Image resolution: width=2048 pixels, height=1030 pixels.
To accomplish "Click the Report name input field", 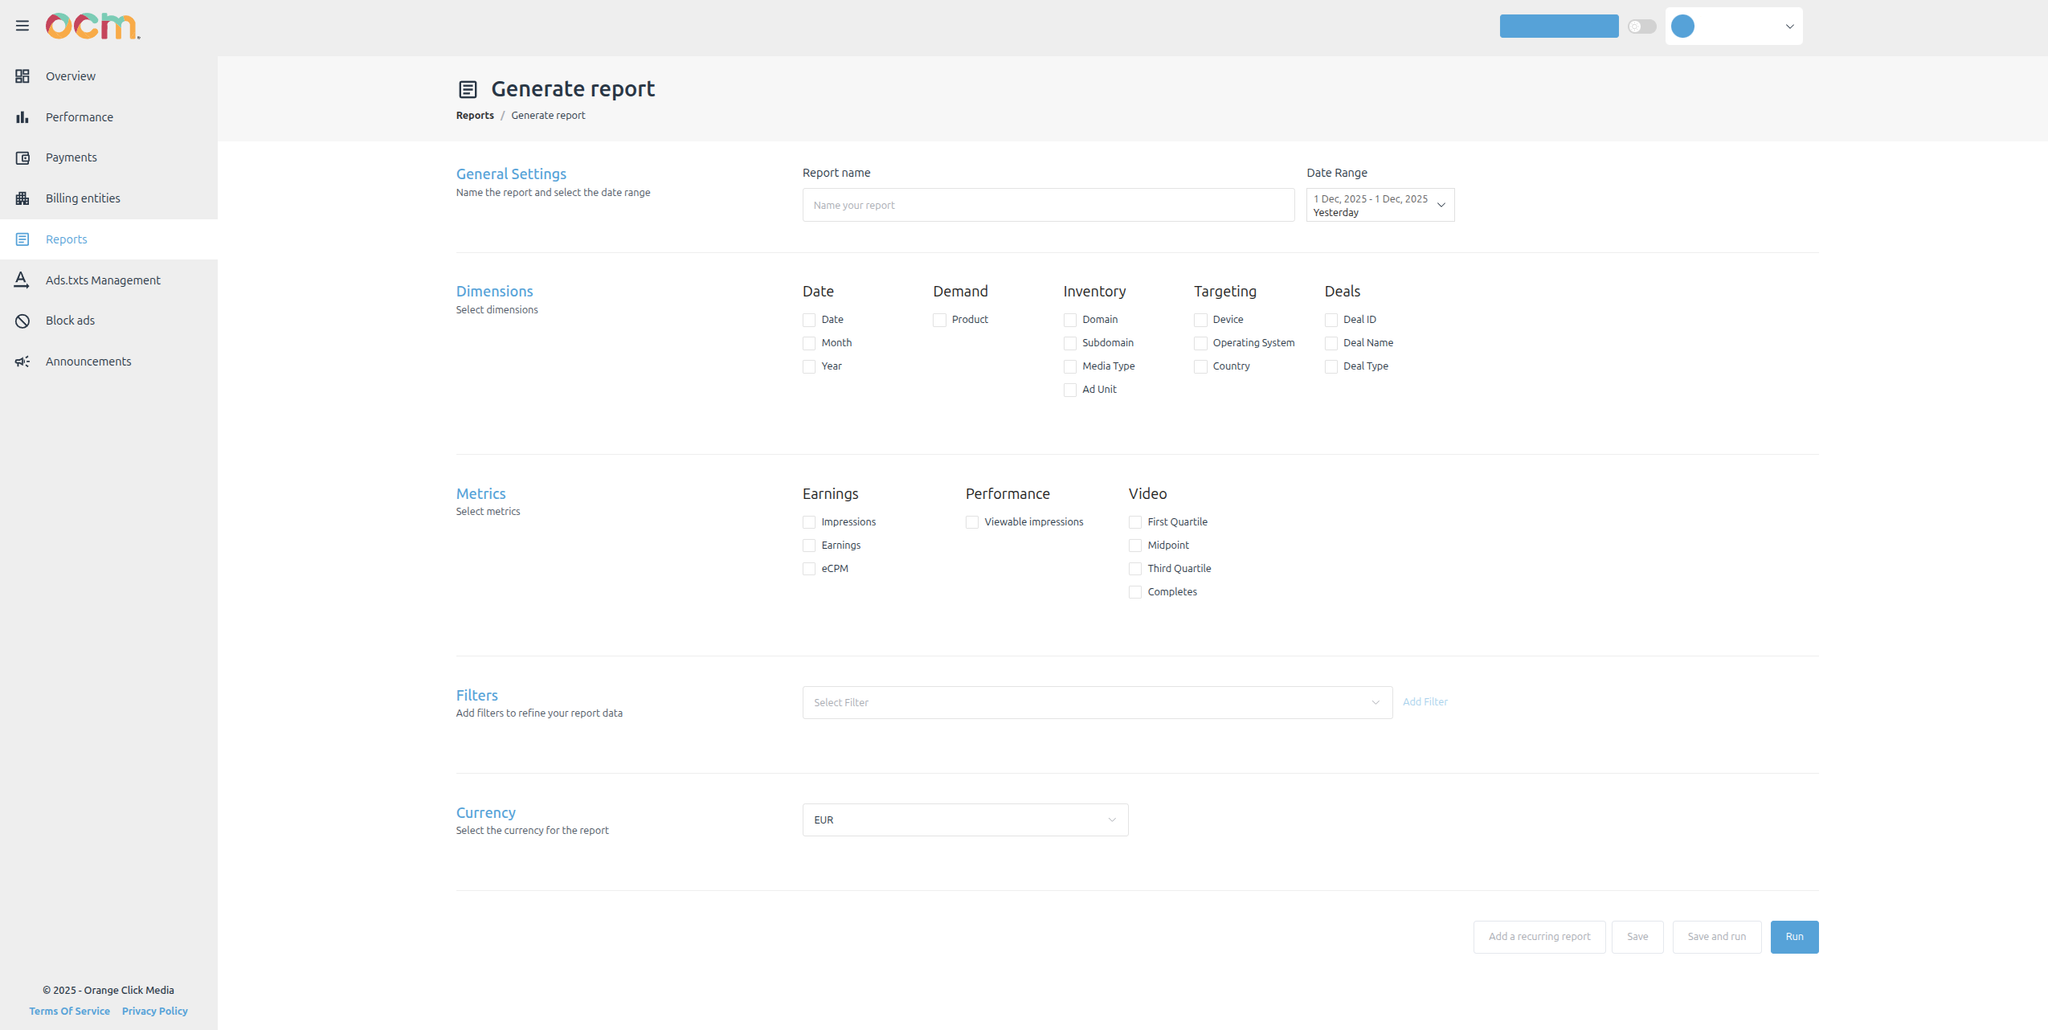I will [x=1047, y=205].
